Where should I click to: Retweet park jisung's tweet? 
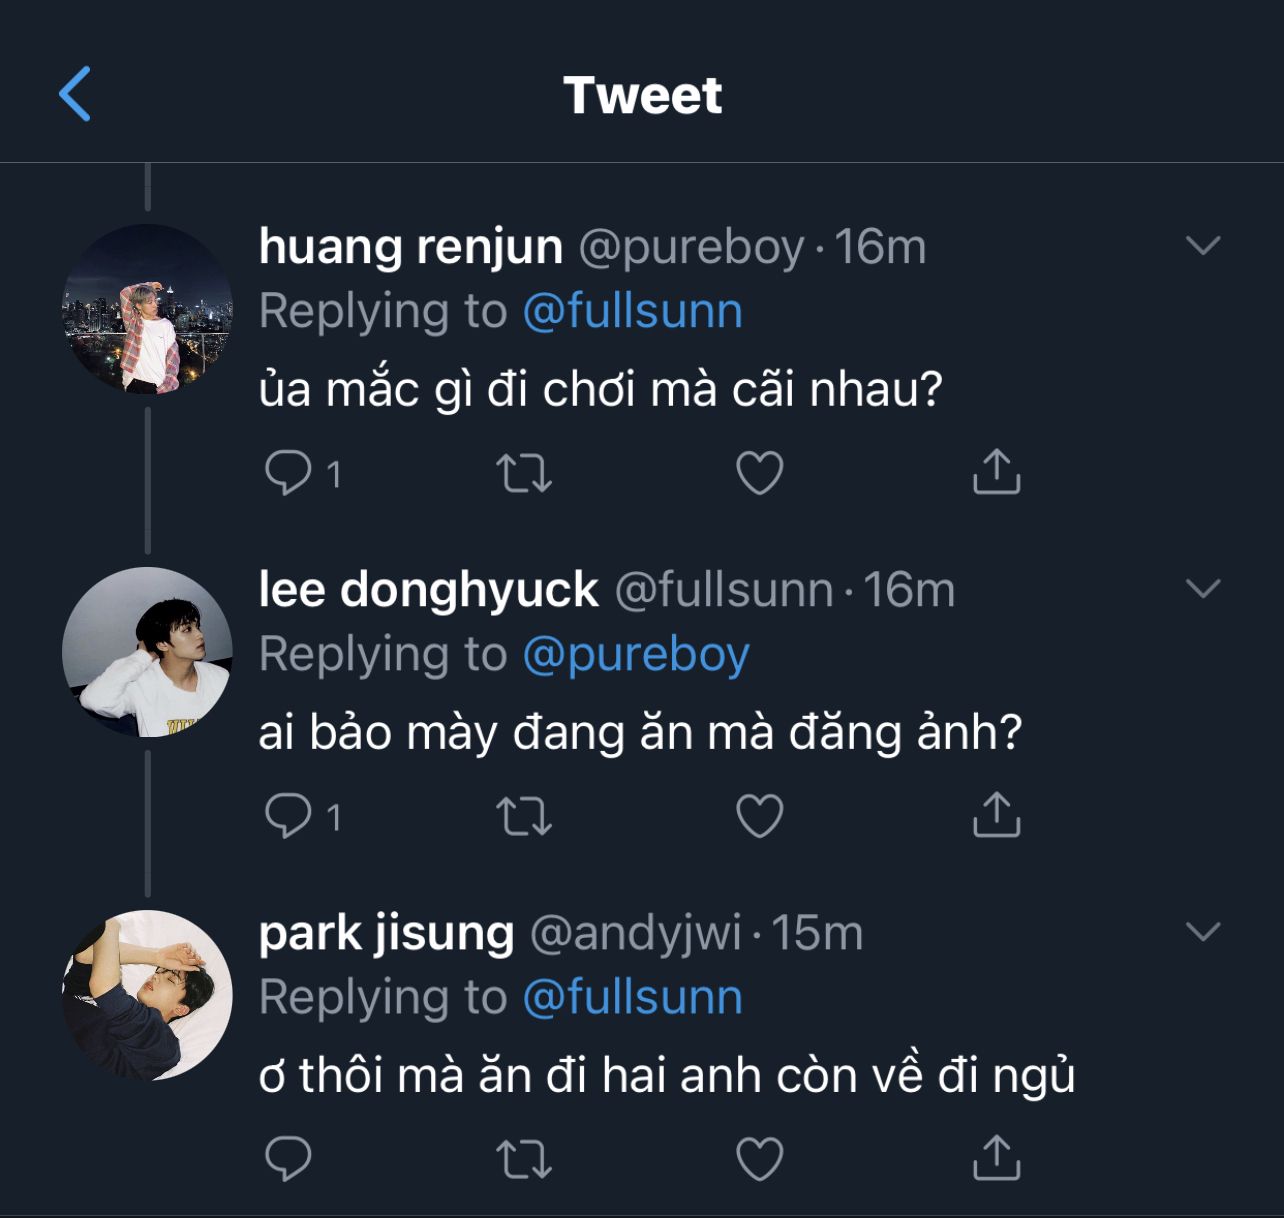[x=524, y=1159]
